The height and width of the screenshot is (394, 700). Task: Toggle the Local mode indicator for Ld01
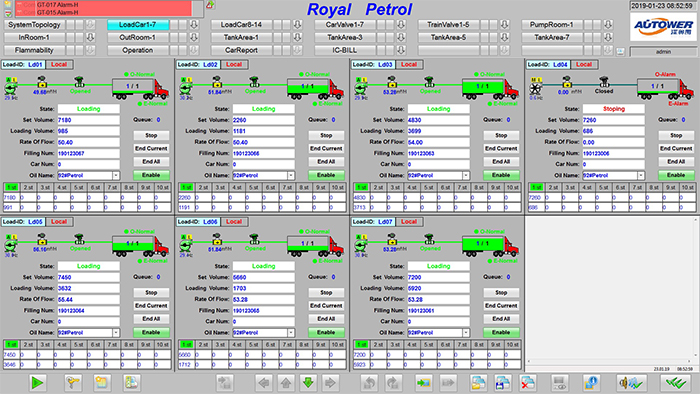click(59, 65)
